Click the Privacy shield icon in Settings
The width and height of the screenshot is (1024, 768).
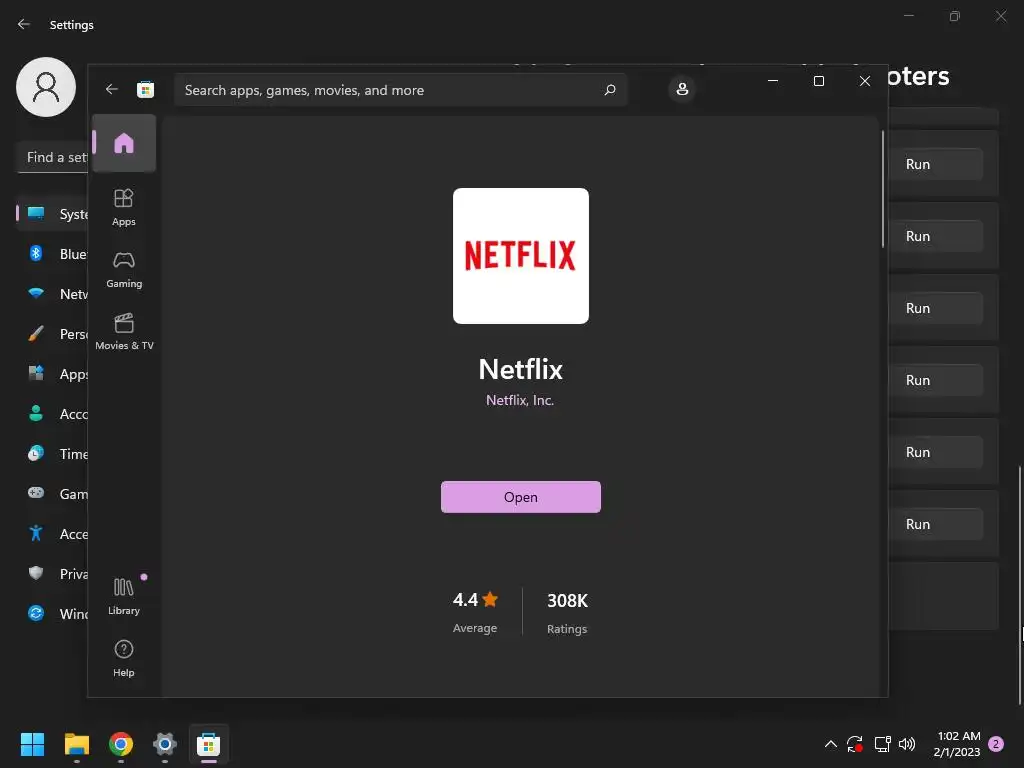36,573
